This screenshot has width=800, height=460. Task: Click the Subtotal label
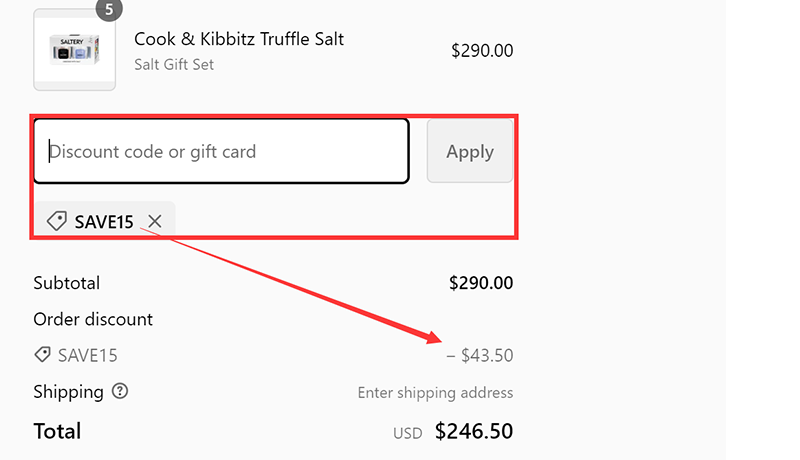[x=67, y=283]
